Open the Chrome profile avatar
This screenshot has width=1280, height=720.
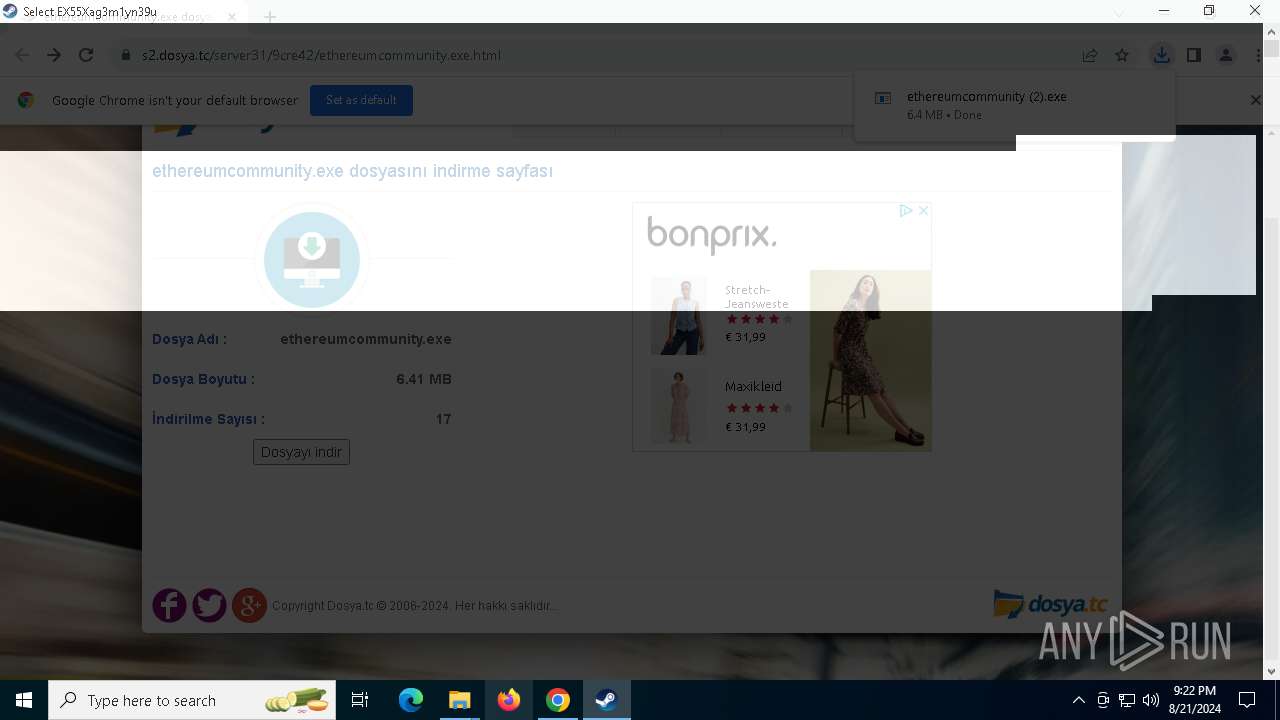(1226, 56)
